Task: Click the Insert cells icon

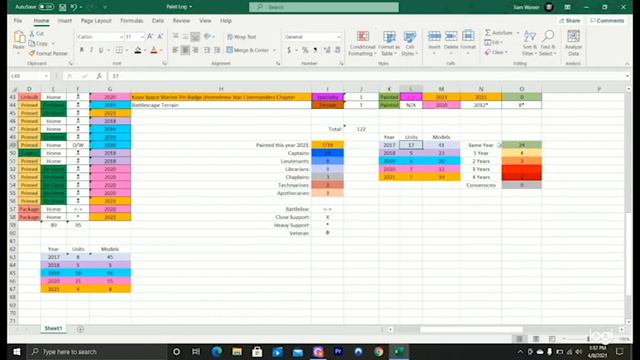Action: point(434,36)
